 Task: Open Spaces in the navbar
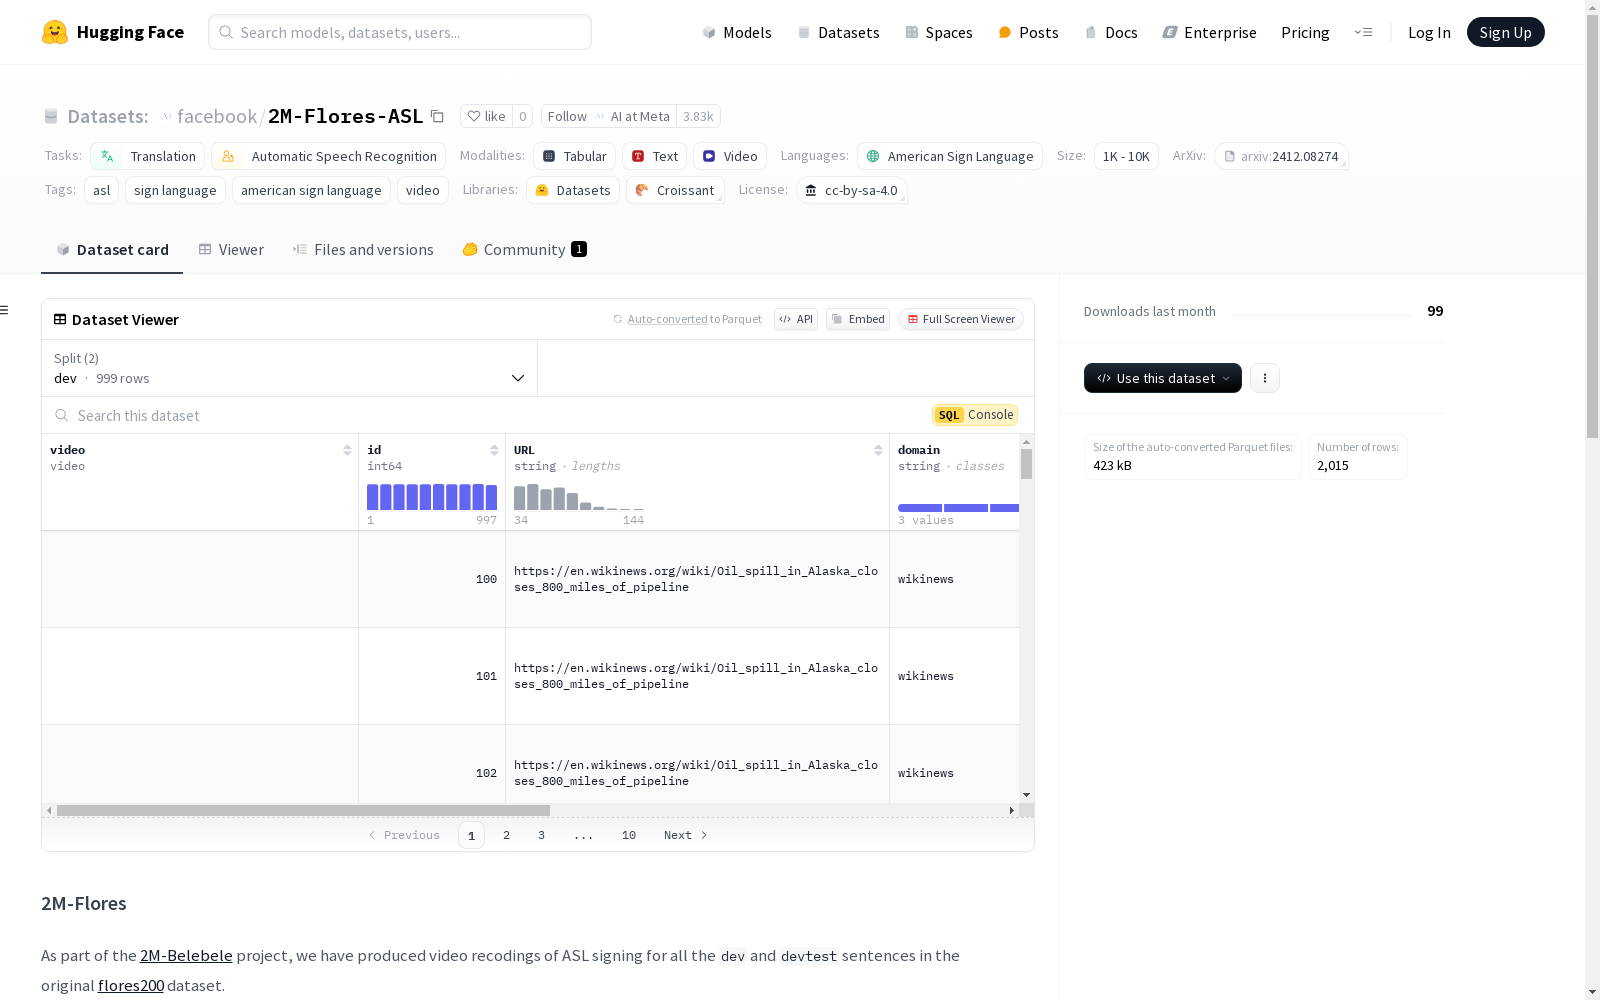(938, 32)
